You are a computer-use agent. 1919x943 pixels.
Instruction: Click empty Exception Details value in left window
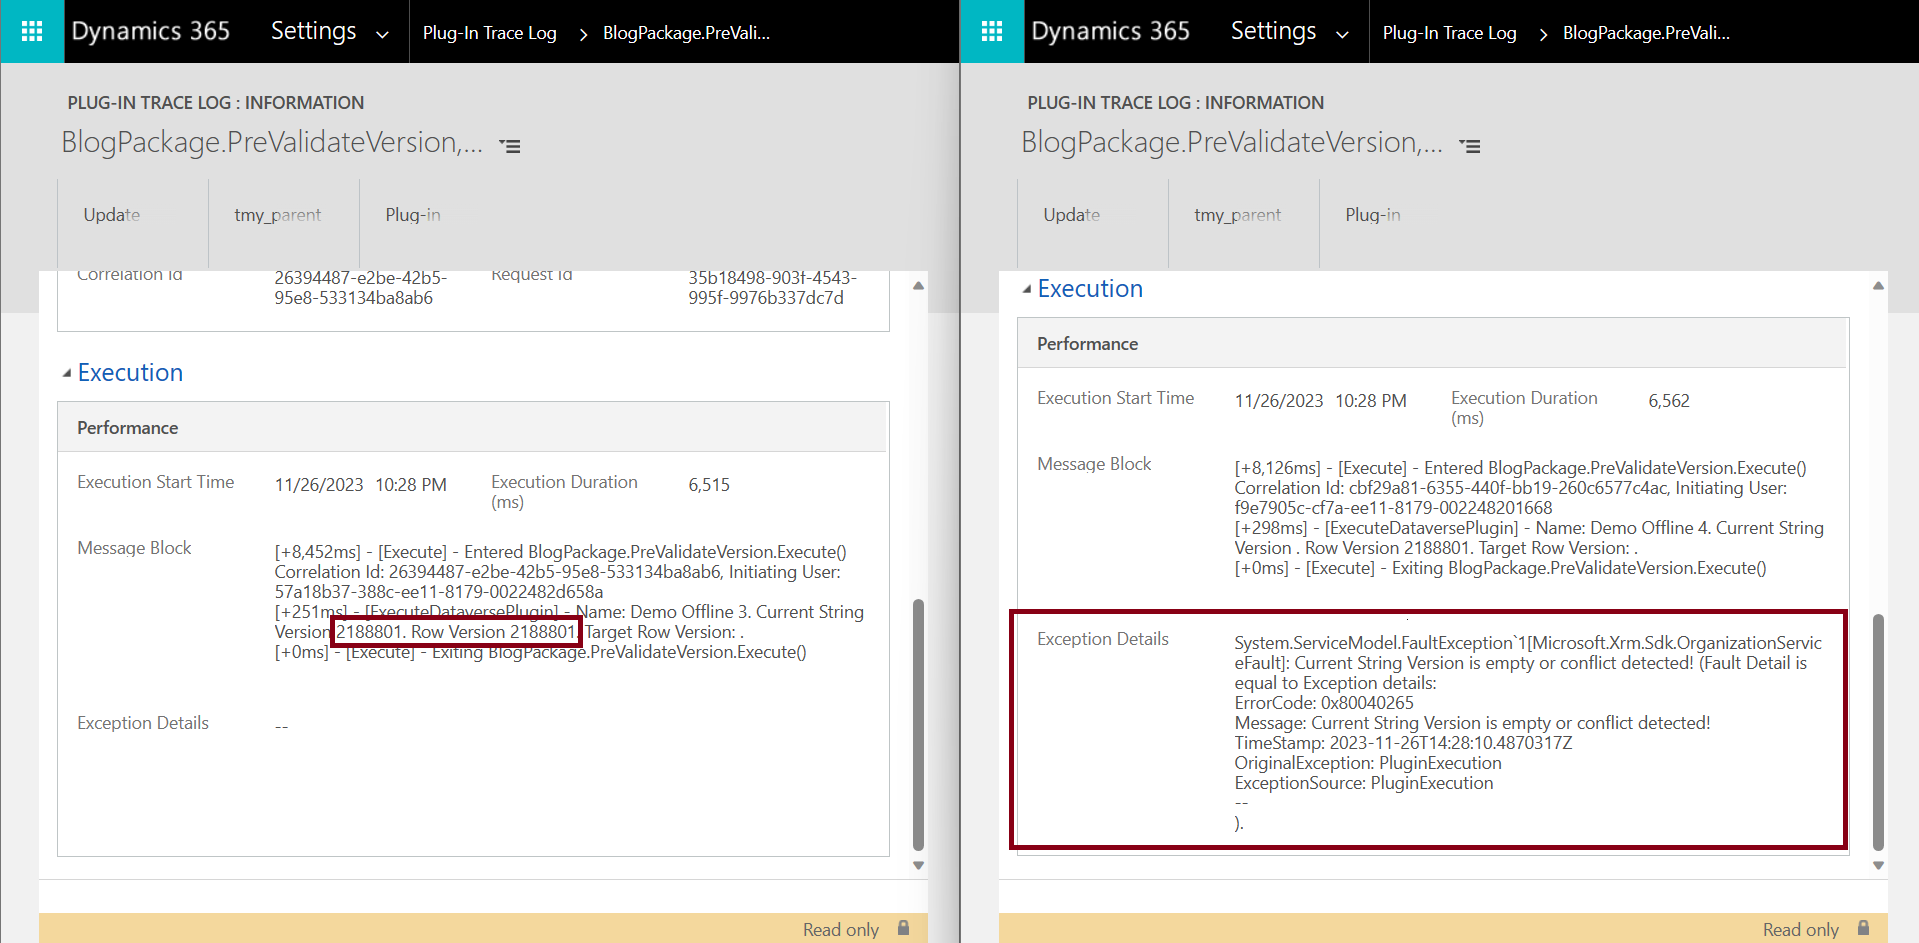tap(282, 727)
